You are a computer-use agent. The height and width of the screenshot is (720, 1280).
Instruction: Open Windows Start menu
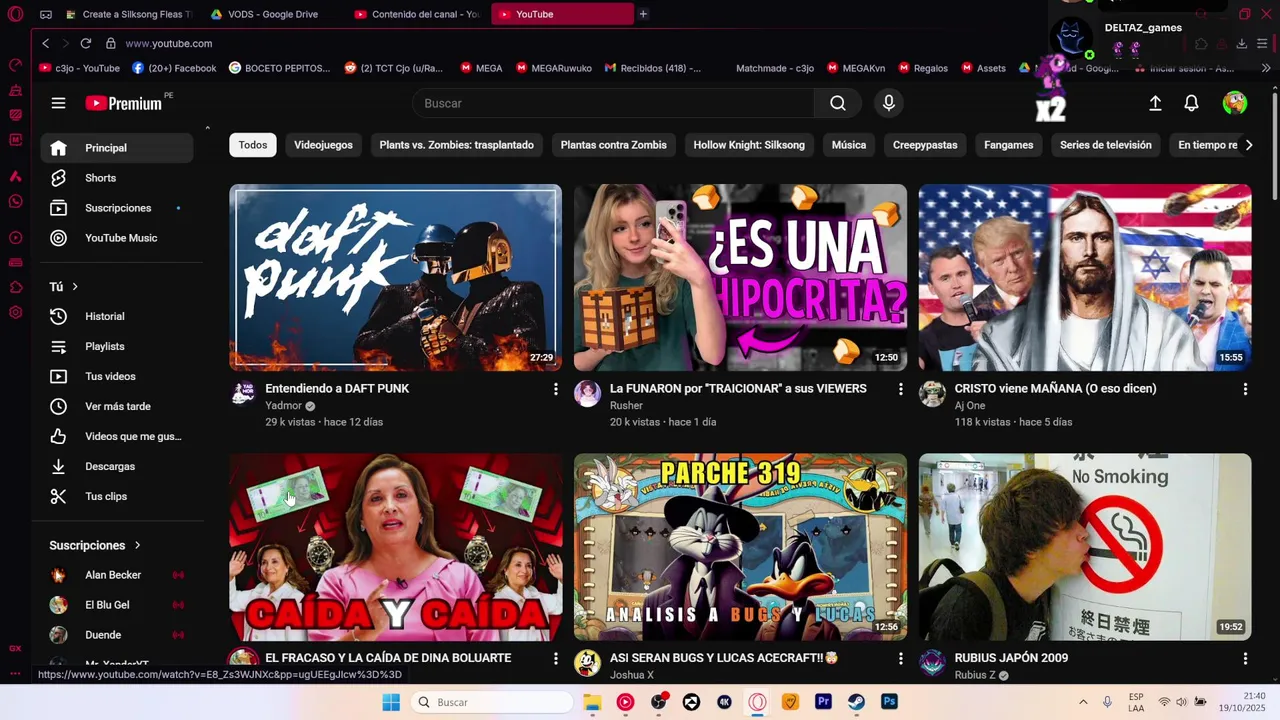click(x=391, y=702)
